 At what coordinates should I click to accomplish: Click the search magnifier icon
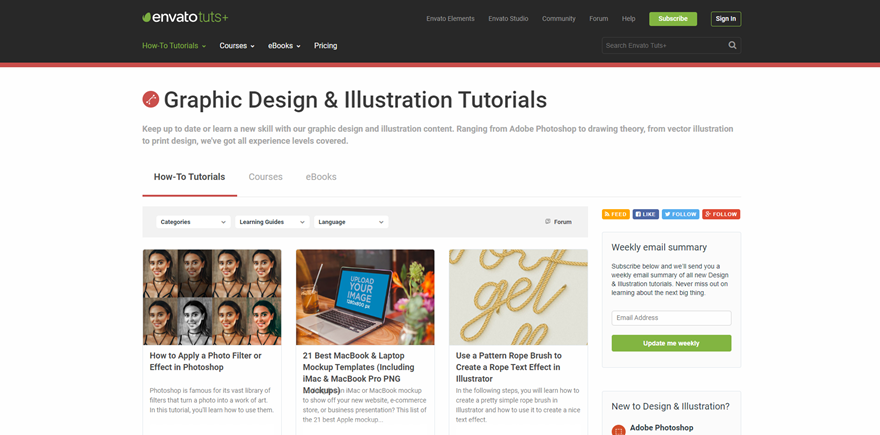[732, 45]
